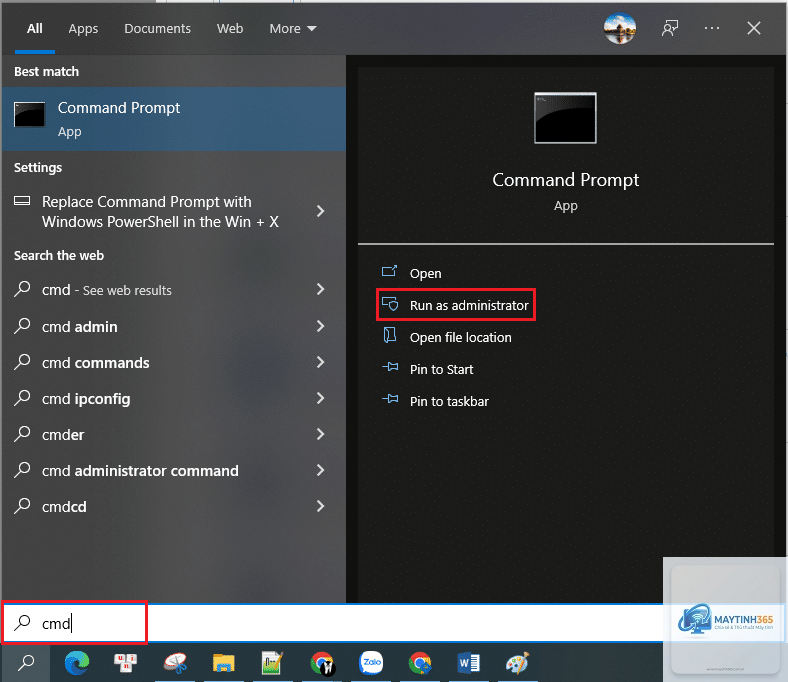Open the feedback icon in header
Viewport: 788px width, 682px height.
pos(670,28)
